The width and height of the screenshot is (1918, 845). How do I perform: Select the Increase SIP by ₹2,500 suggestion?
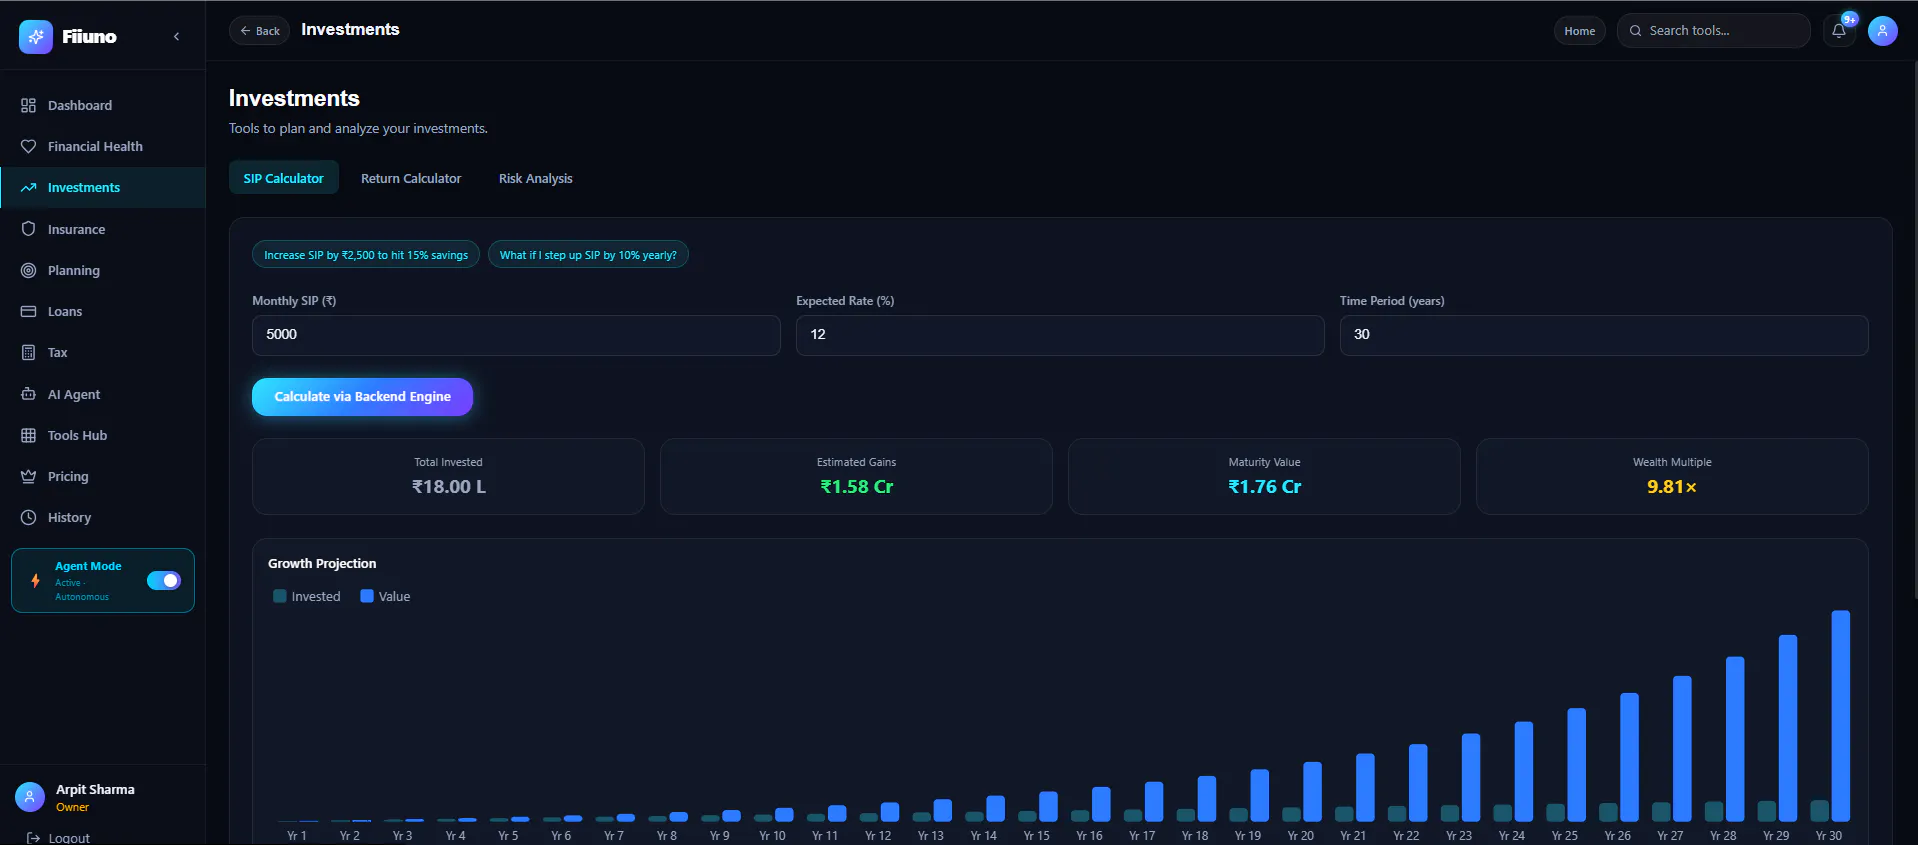(366, 255)
